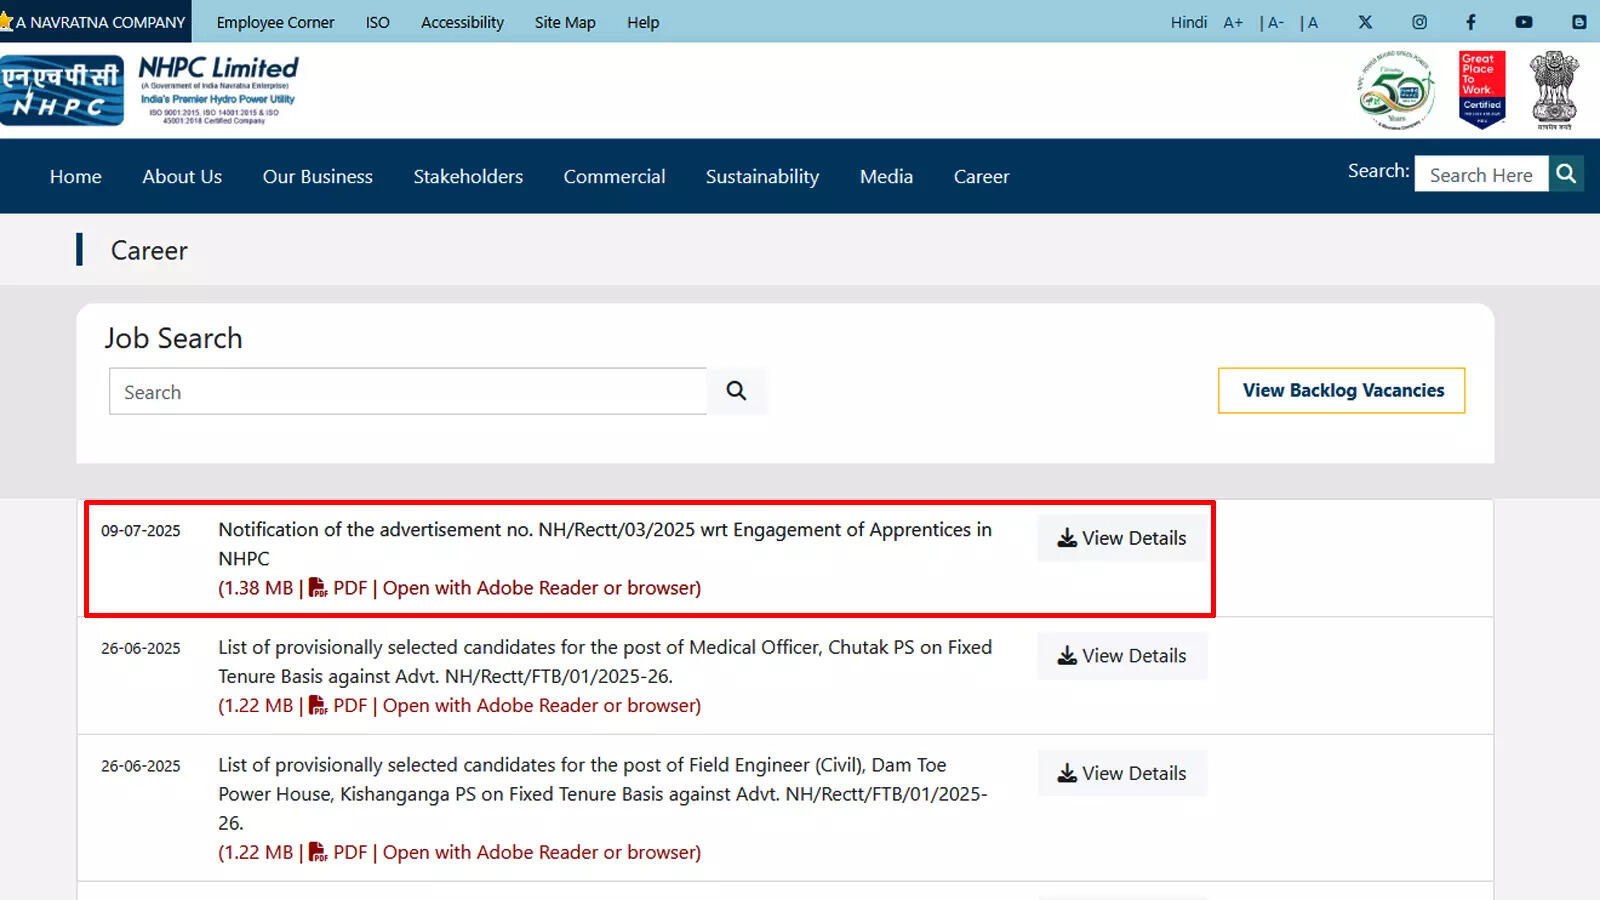View Details for Field Engineer list
This screenshot has height=900, width=1600.
(x=1122, y=773)
